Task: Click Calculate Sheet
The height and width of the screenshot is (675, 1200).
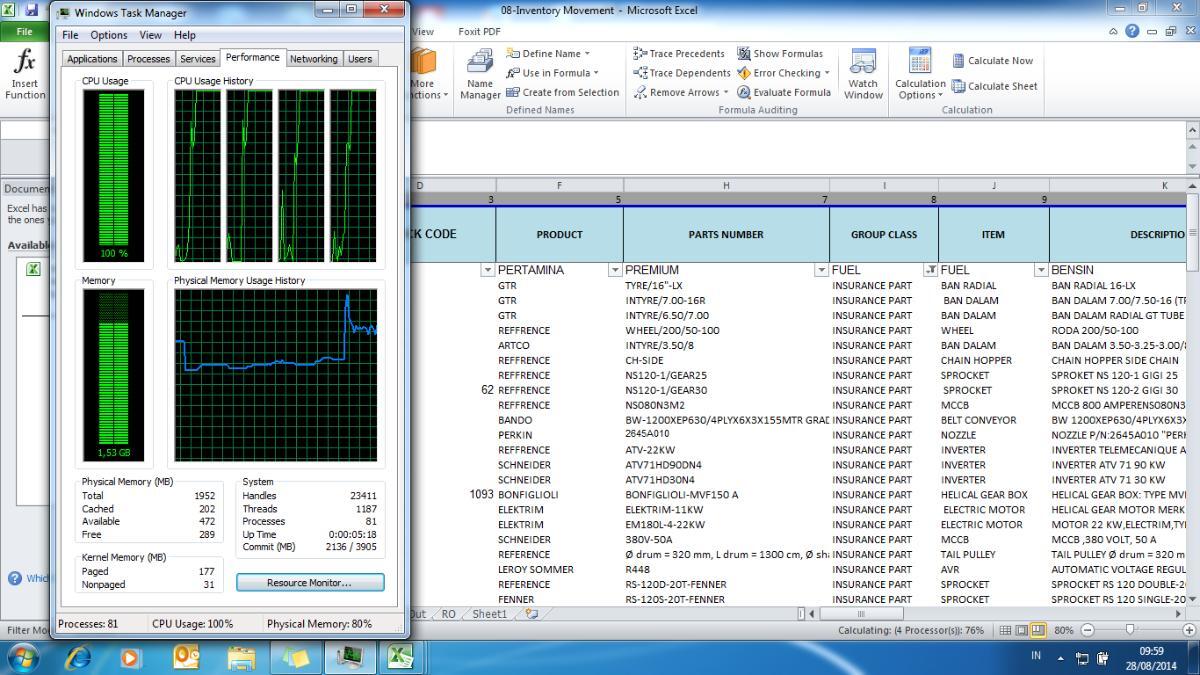Action: pos(994,86)
